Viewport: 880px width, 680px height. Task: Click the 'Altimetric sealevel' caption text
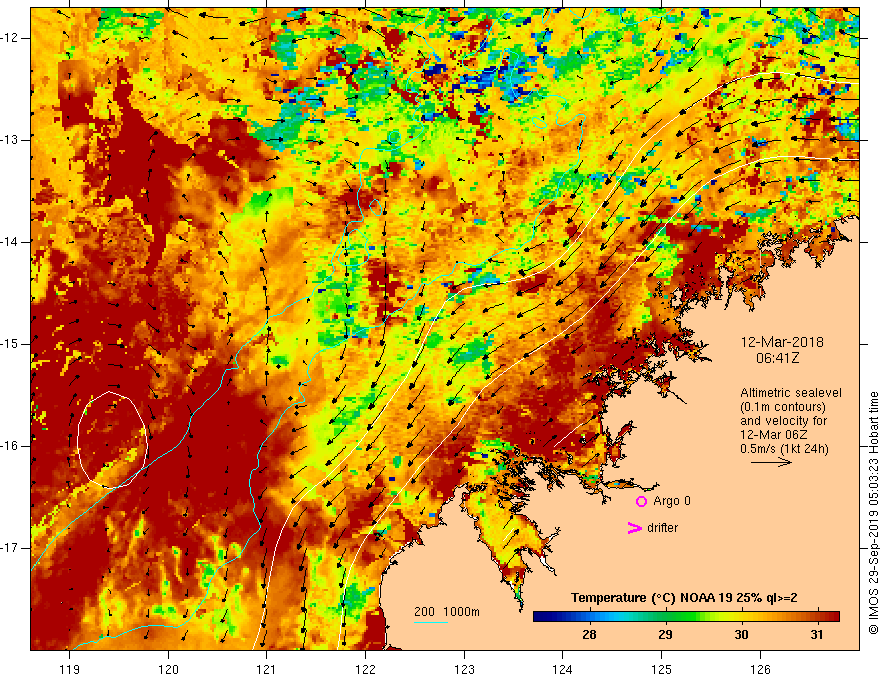tap(791, 393)
